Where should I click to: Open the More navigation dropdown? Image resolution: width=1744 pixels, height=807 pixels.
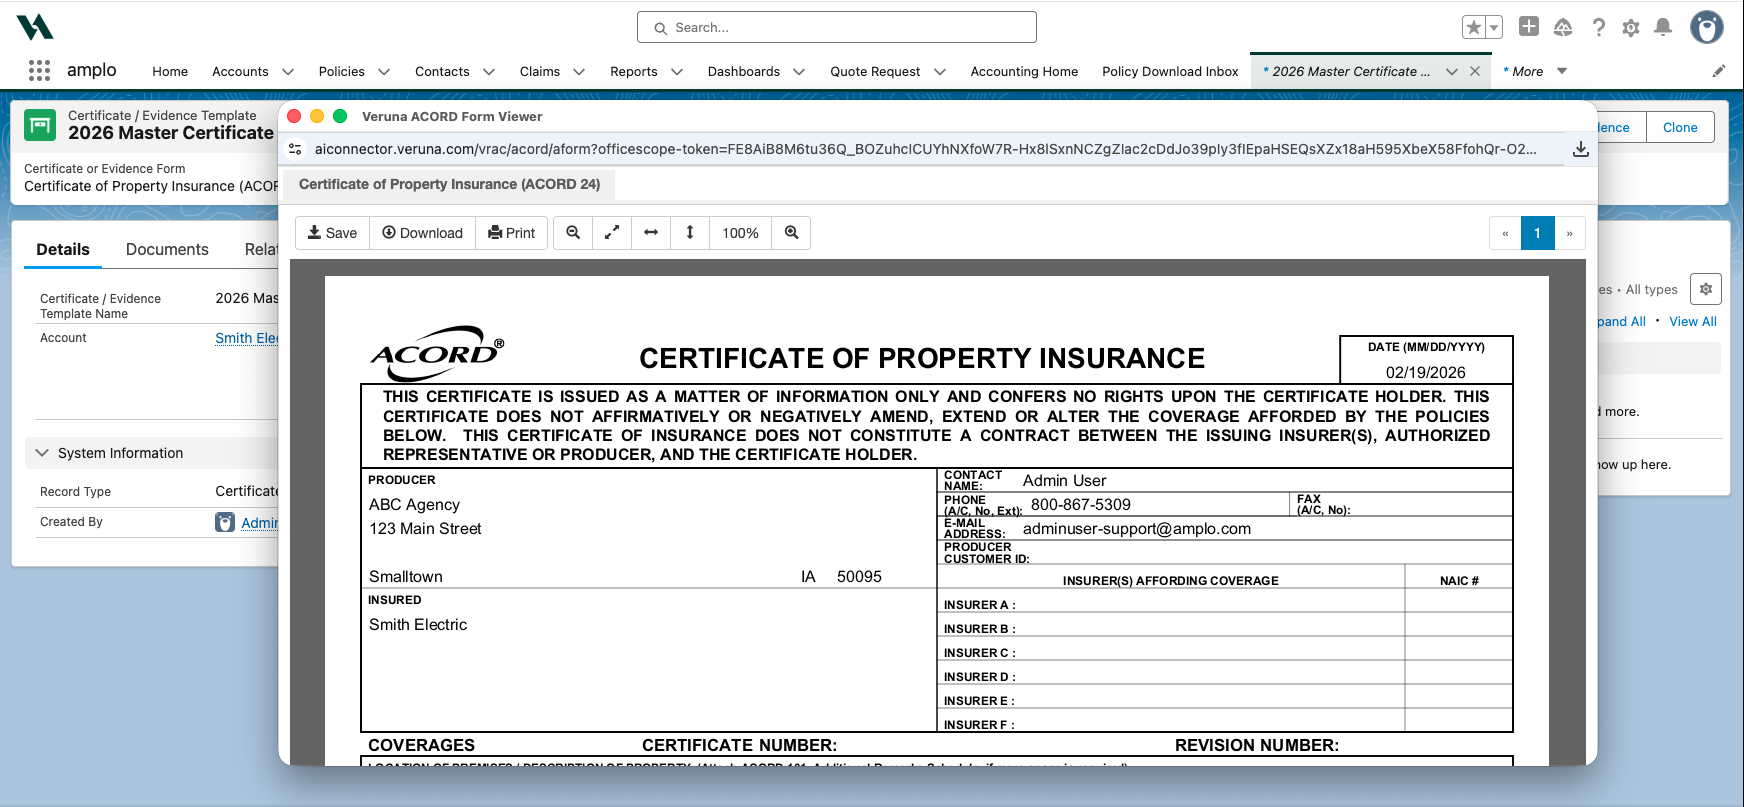tap(1535, 71)
